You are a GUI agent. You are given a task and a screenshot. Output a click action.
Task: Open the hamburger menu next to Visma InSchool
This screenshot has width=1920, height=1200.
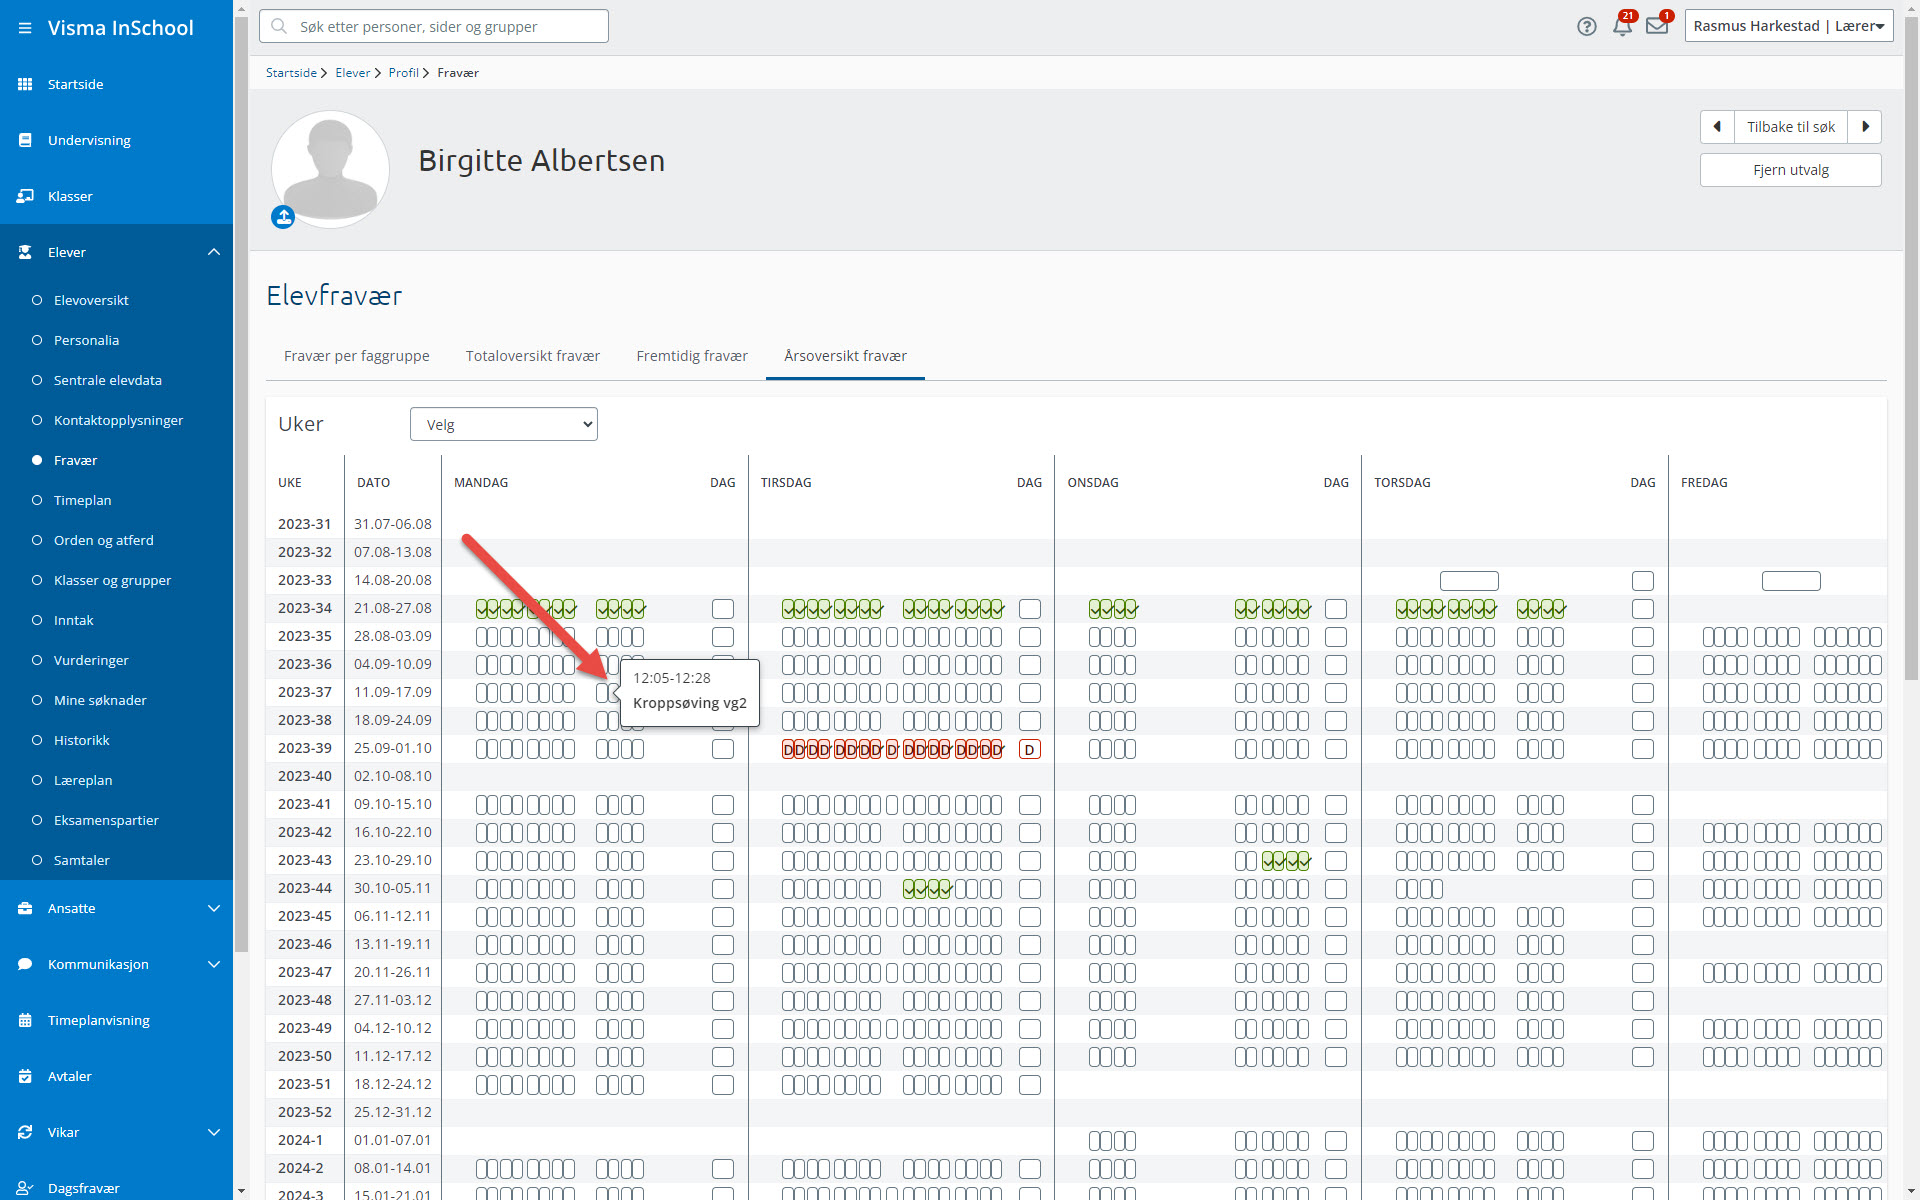click(25, 28)
